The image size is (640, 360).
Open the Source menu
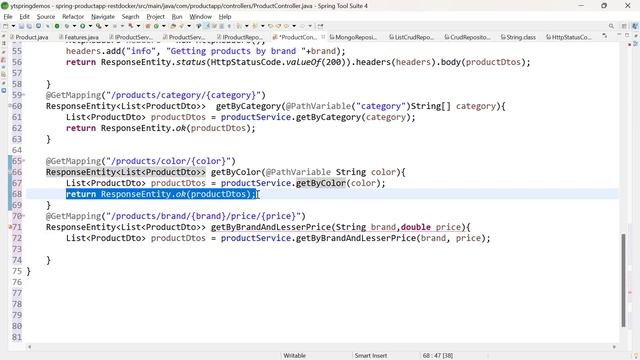(46, 17)
